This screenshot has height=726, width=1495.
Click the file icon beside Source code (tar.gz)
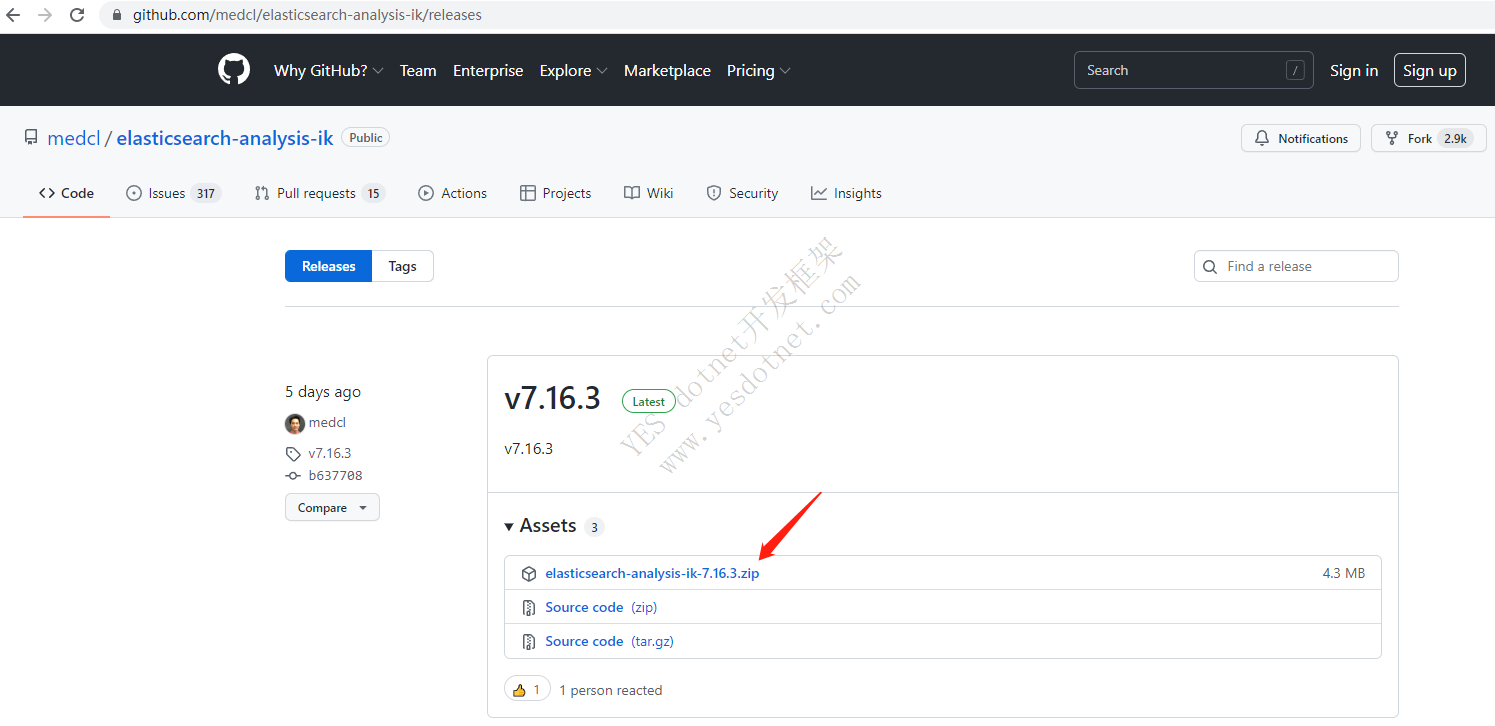point(529,642)
